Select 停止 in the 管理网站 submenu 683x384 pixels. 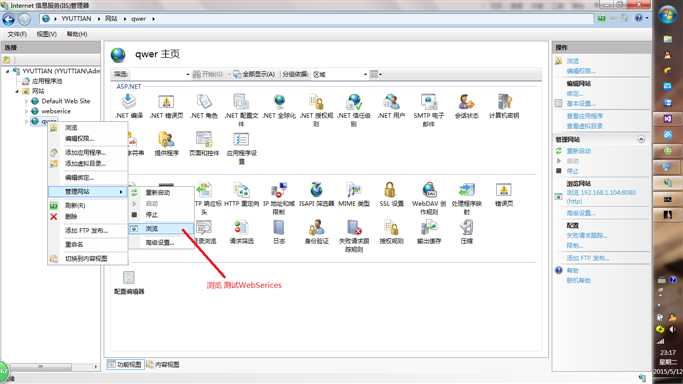[x=161, y=215]
